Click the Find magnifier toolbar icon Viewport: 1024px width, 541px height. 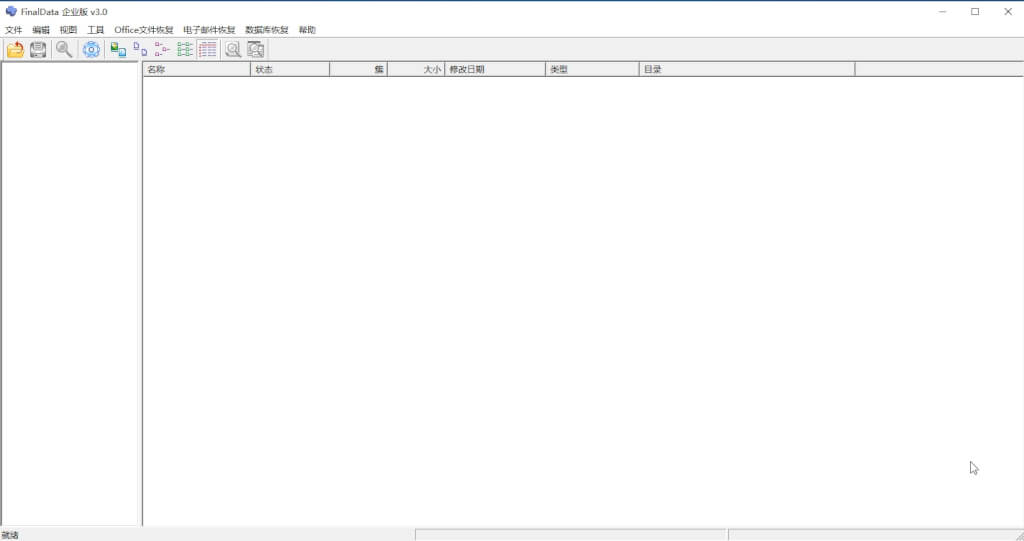point(64,50)
